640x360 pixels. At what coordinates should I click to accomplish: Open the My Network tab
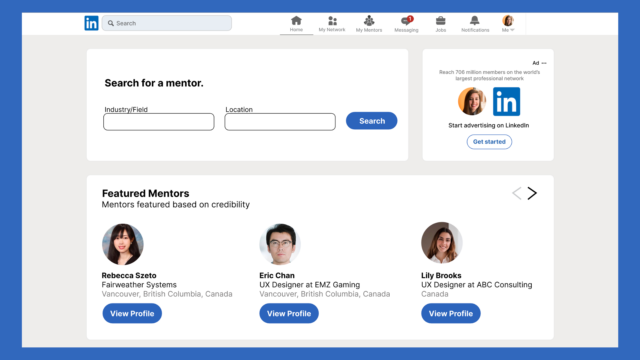[x=332, y=24]
